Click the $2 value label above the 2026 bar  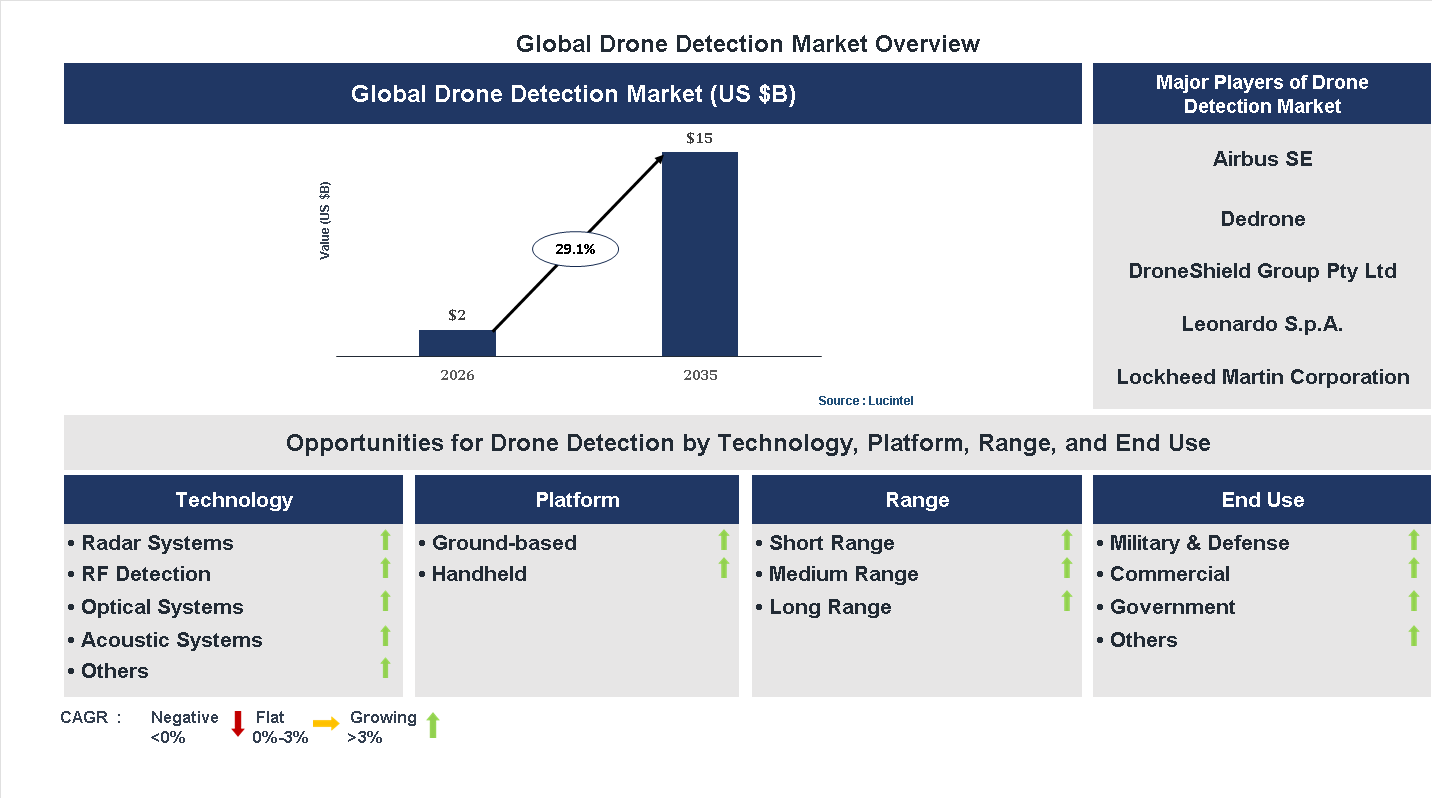pyautogui.click(x=457, y=314)
